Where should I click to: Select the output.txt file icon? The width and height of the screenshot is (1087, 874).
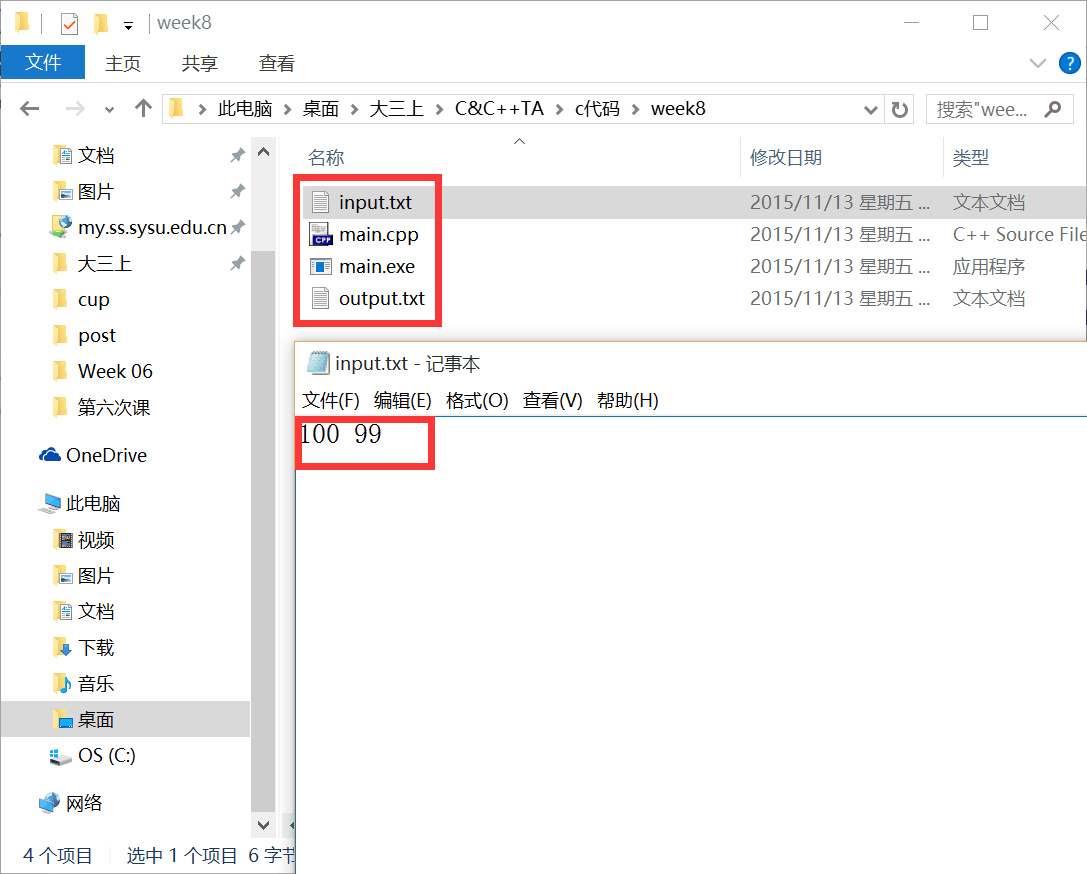point(320,298)
